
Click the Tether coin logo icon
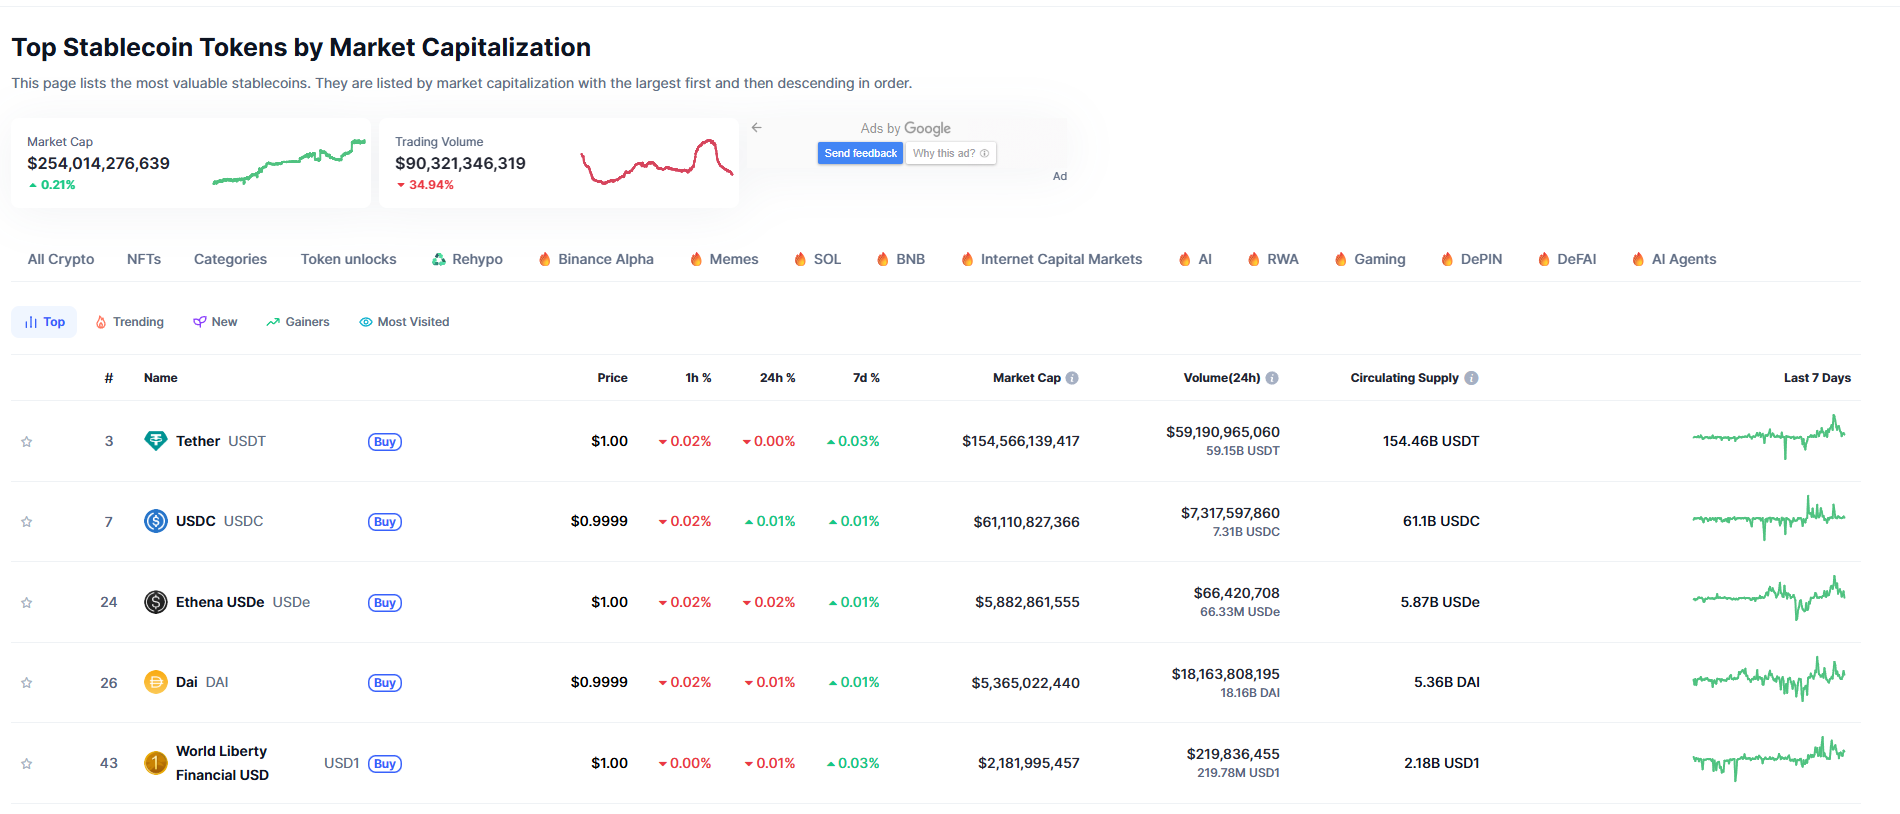click(156, 441)
